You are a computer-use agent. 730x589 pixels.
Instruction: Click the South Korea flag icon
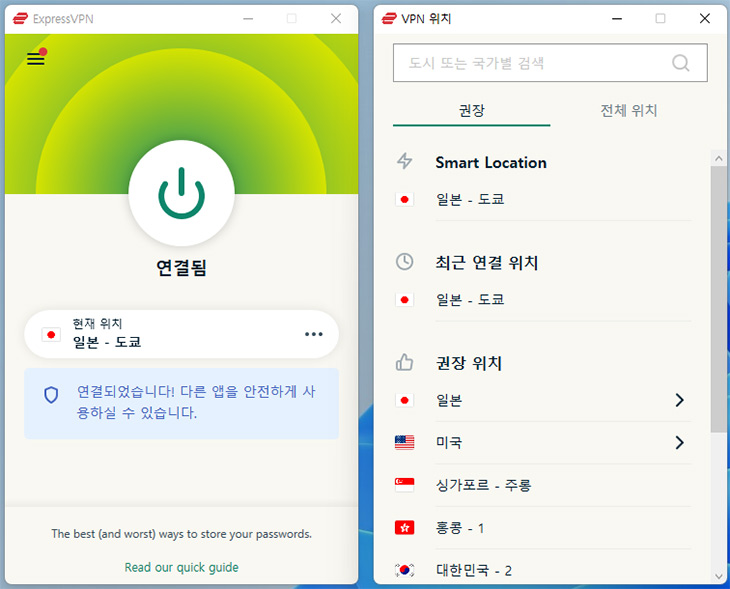tap(404, 570)
